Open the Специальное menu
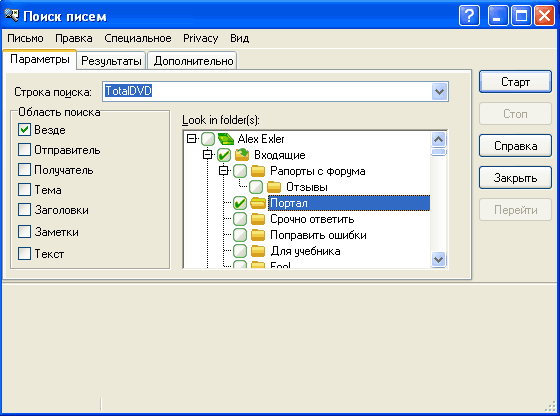 (138, 38)
